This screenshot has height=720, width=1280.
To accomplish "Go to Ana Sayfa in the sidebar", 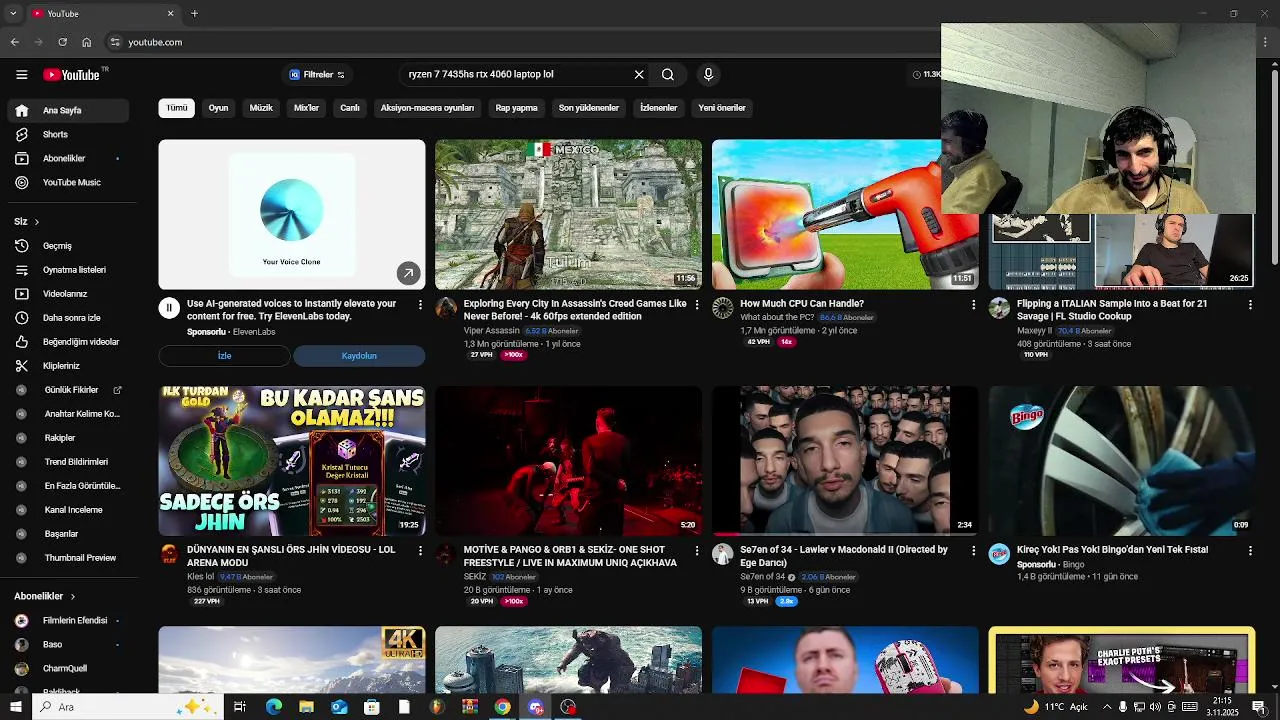I will click(68, 110).
